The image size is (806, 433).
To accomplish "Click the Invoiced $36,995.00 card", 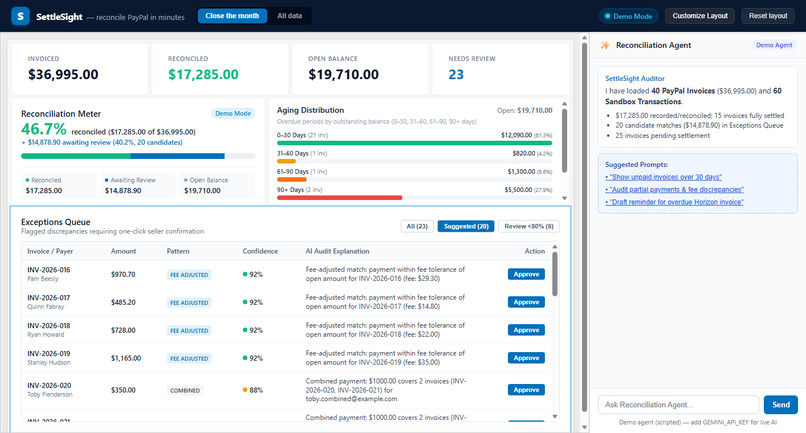I will pos(80,68).
